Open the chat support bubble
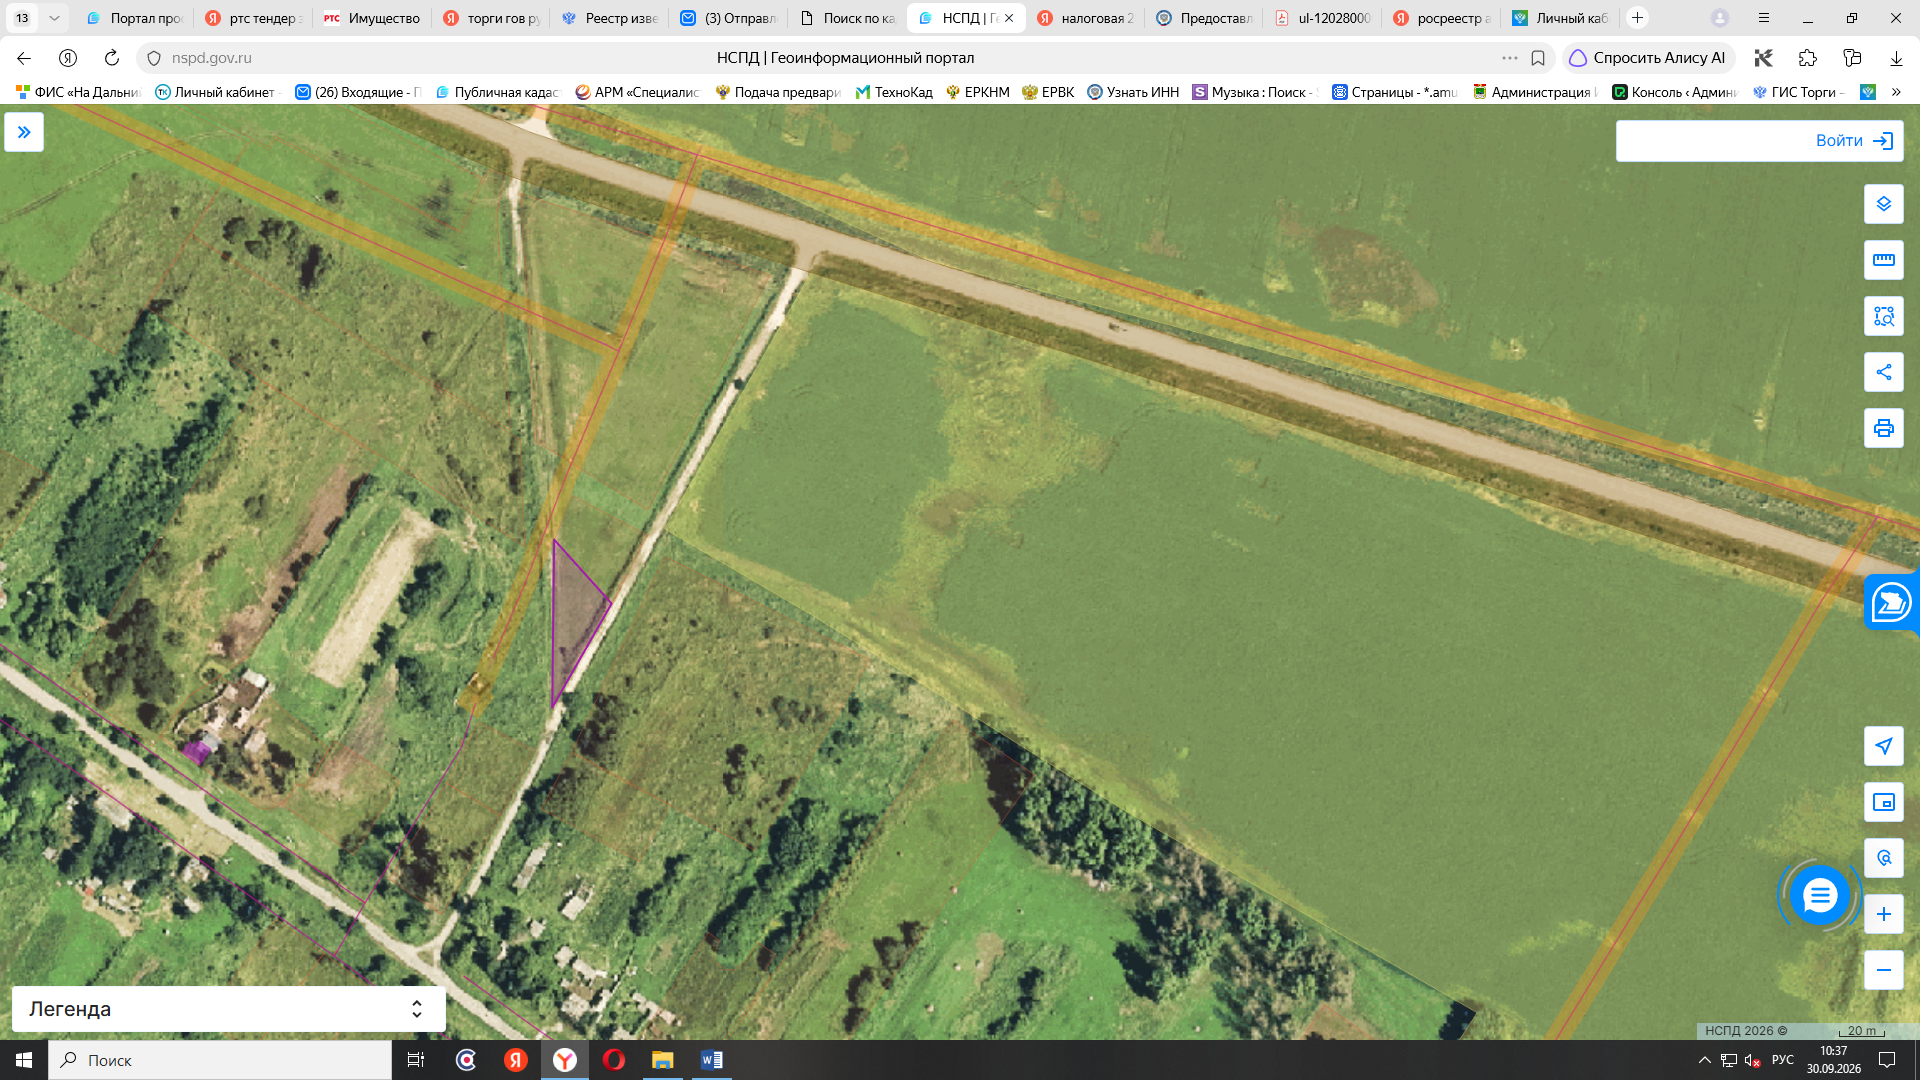 point(1820,895)
